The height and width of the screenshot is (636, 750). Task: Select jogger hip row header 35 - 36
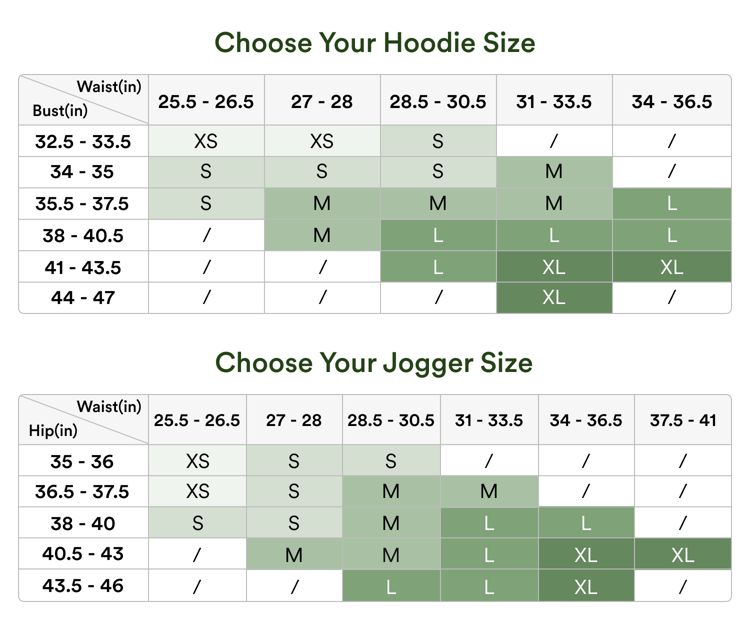84,462
